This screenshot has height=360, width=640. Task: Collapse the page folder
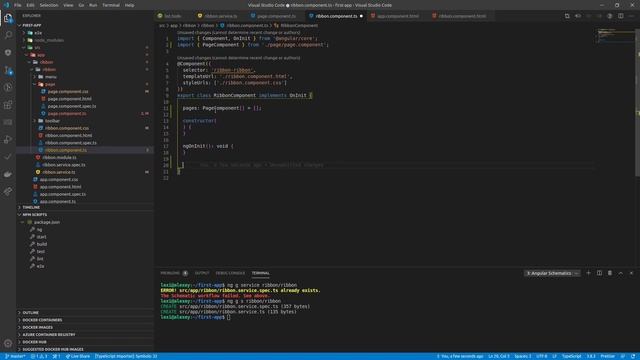click(x=50, y=84)
